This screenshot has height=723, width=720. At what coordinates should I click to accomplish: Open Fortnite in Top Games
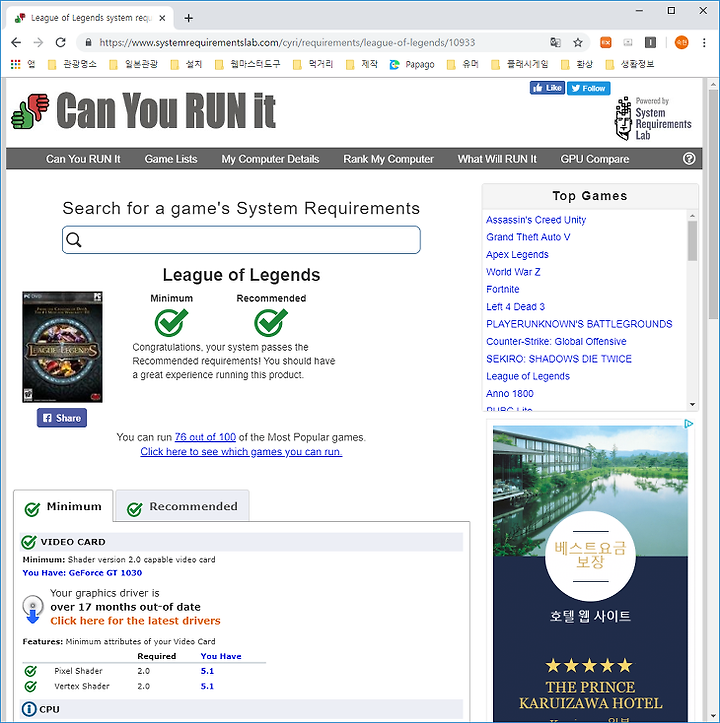click(x=503, y=289)
